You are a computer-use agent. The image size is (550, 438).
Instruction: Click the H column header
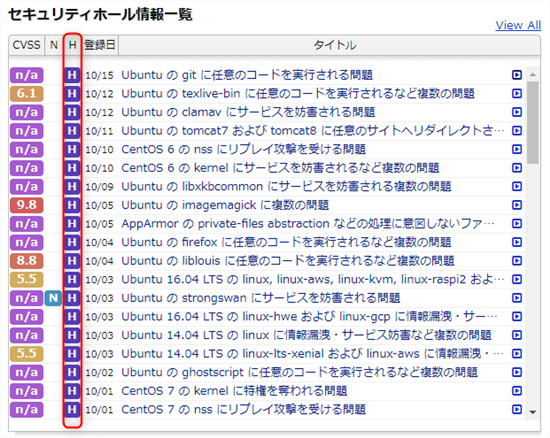tap(72, 45)
